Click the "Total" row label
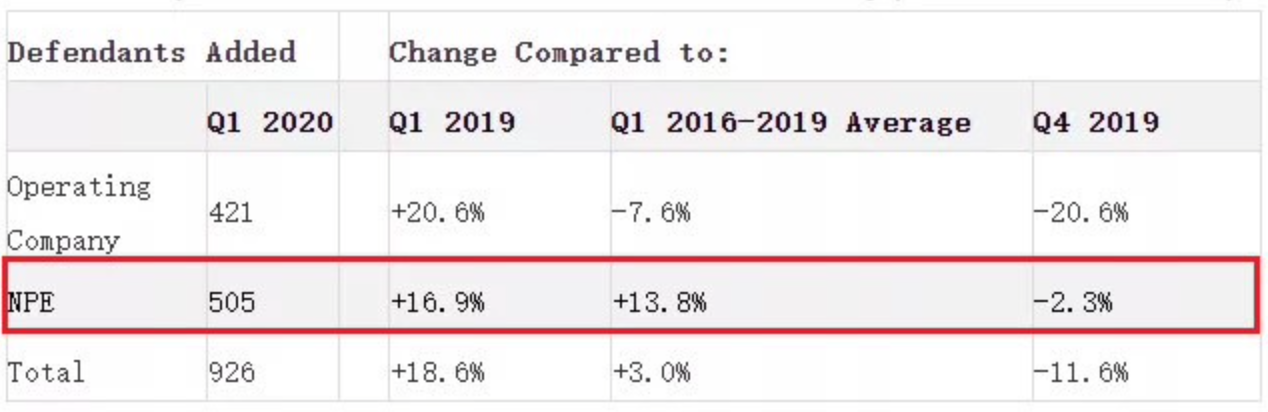The image size is (1268, 412). coord(46,373)
